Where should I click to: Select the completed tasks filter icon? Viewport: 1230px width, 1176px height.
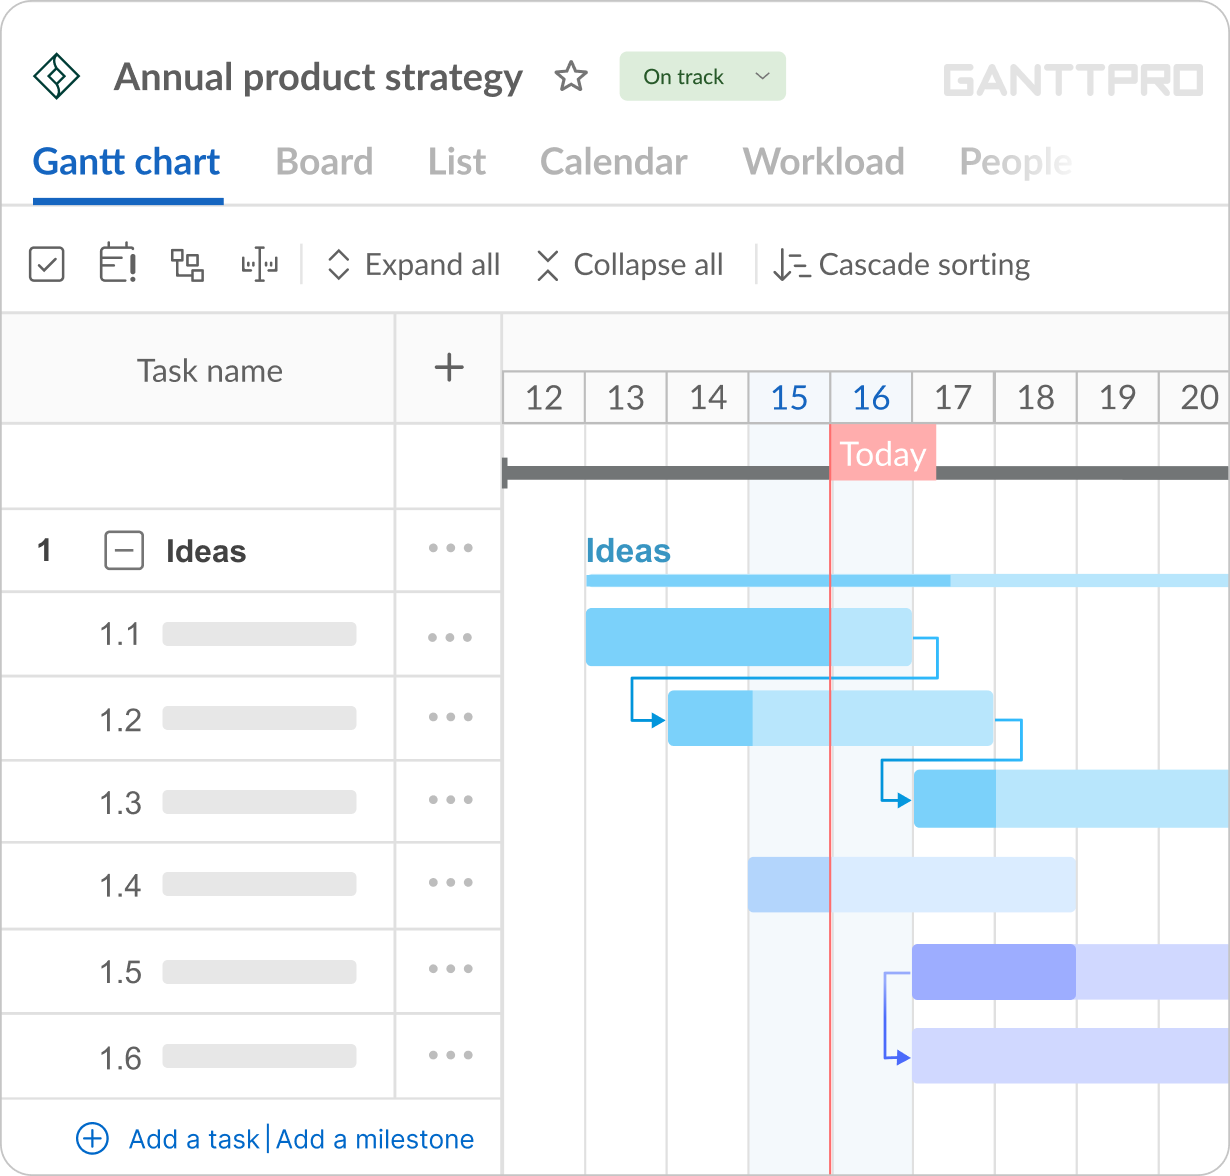[x=46, y=264]
